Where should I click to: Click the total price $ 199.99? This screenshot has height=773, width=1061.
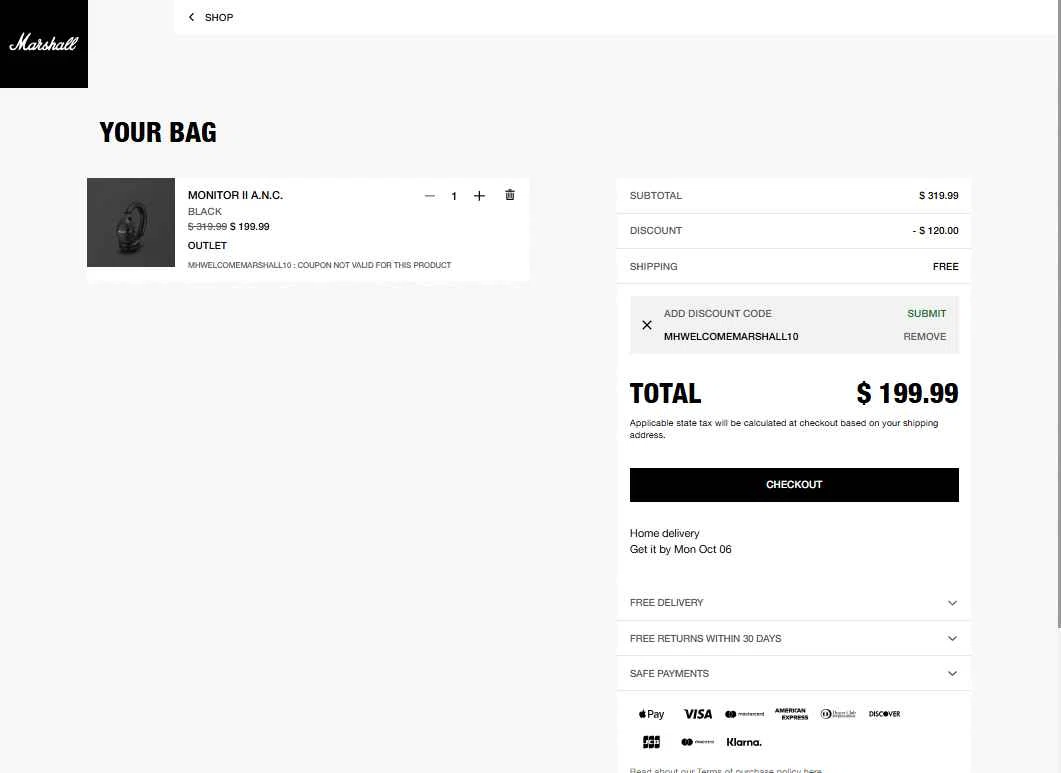(907, 393)
